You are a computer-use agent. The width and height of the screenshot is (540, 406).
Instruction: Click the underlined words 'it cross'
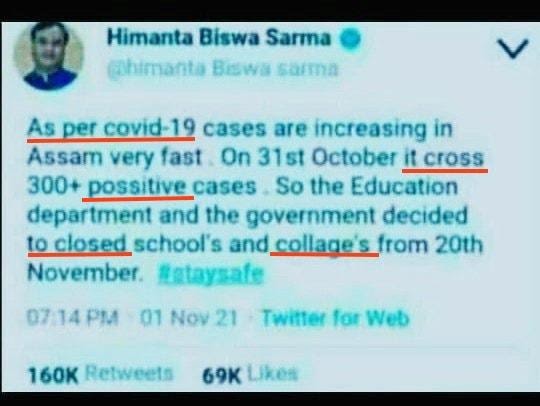click(x=444, y=158)
